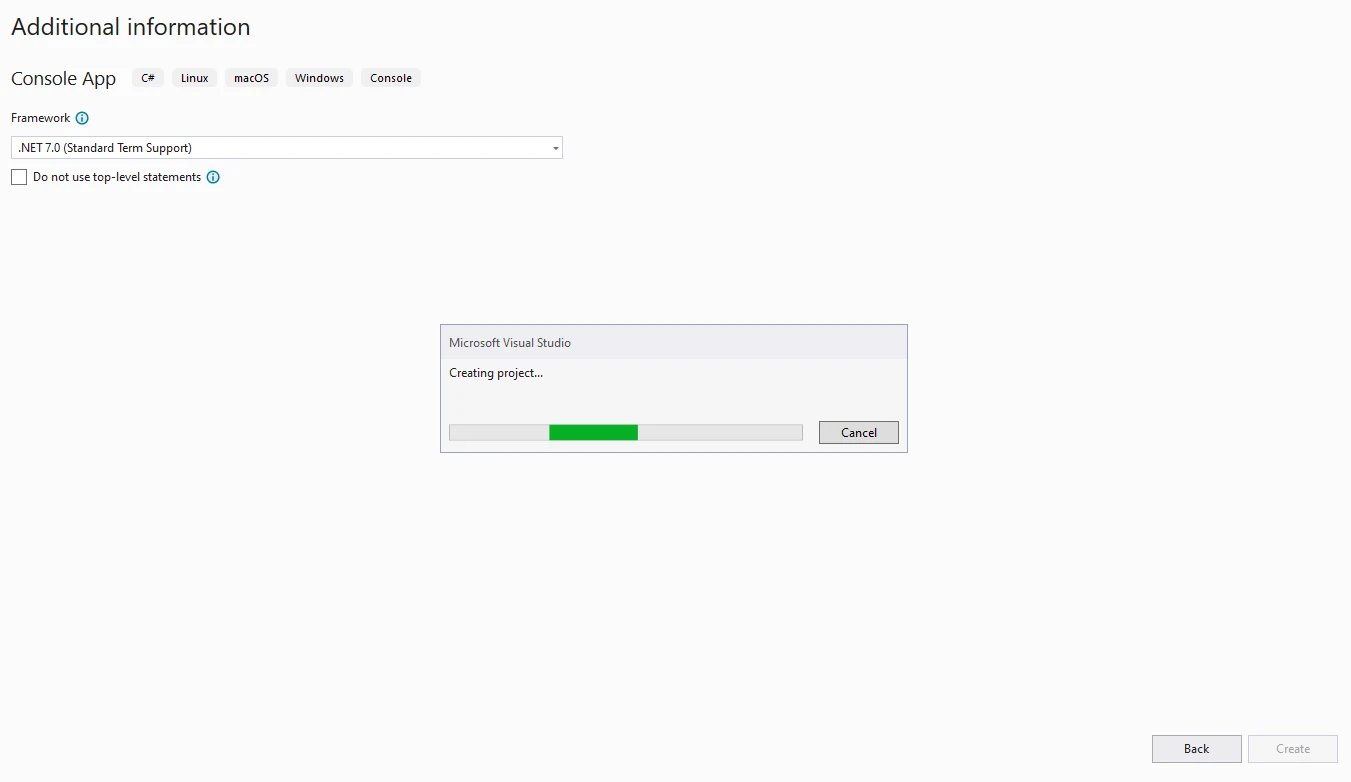Screen dimensions: 1351x782
Task: Click the info icon beside Framework
Action: [82, 118]
